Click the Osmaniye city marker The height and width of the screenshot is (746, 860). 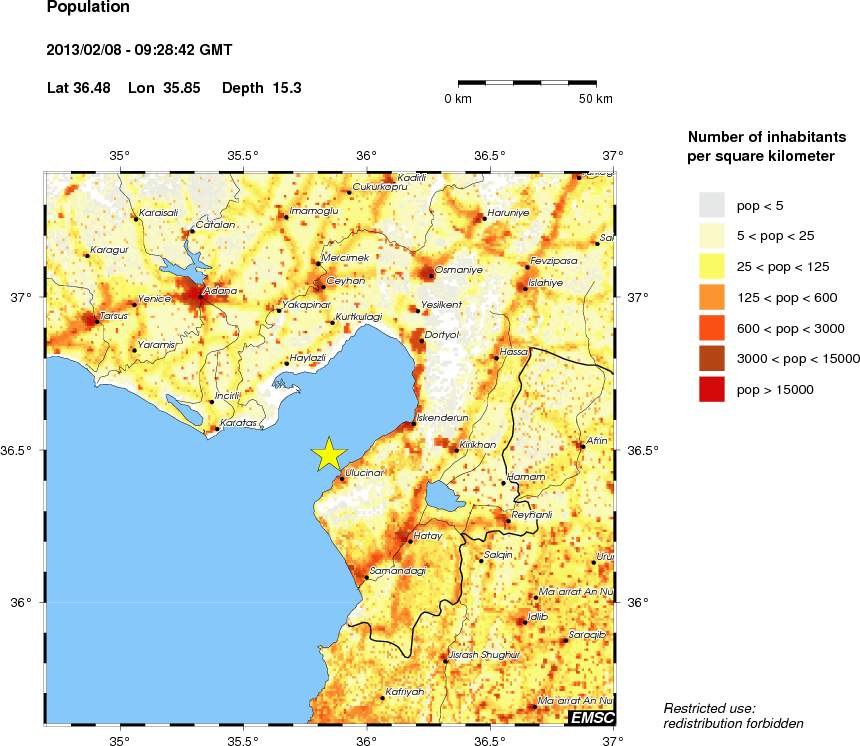click(431, 275)
